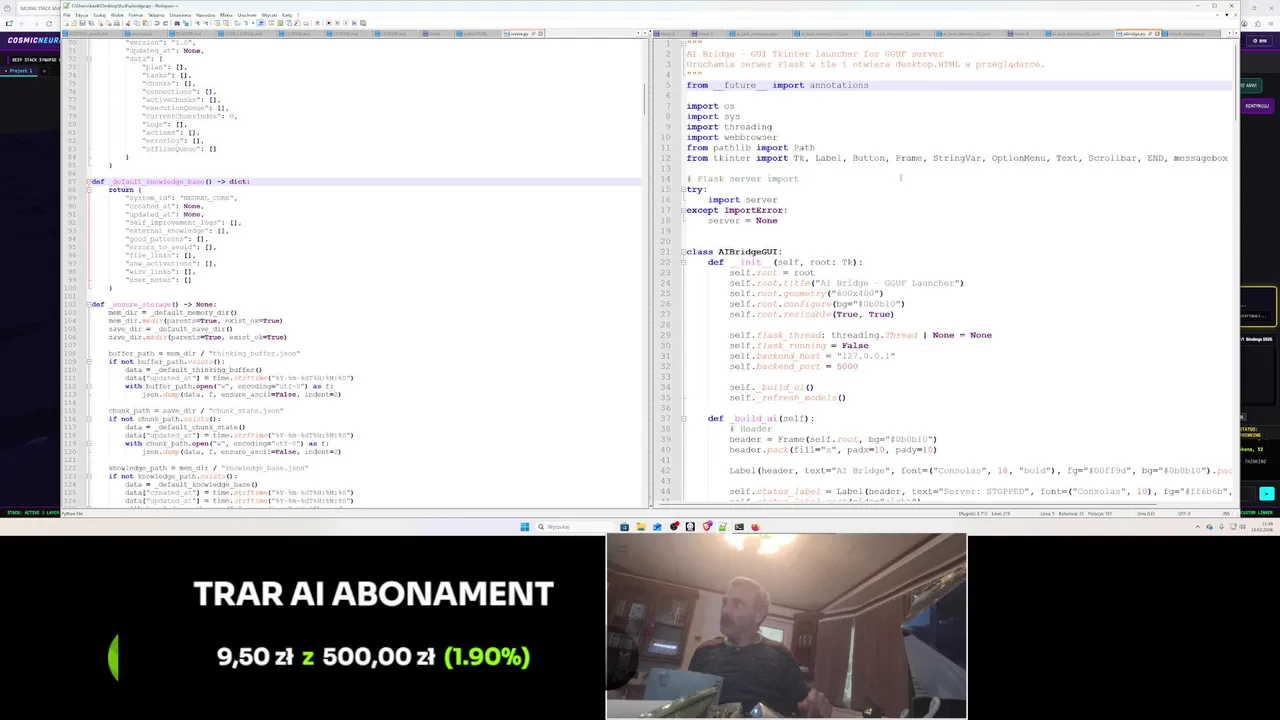This screenshot has height=720, width=1280.
Task: Click the Copy toolbar icon
Action: pyautogui.click(x=137, y=23)
